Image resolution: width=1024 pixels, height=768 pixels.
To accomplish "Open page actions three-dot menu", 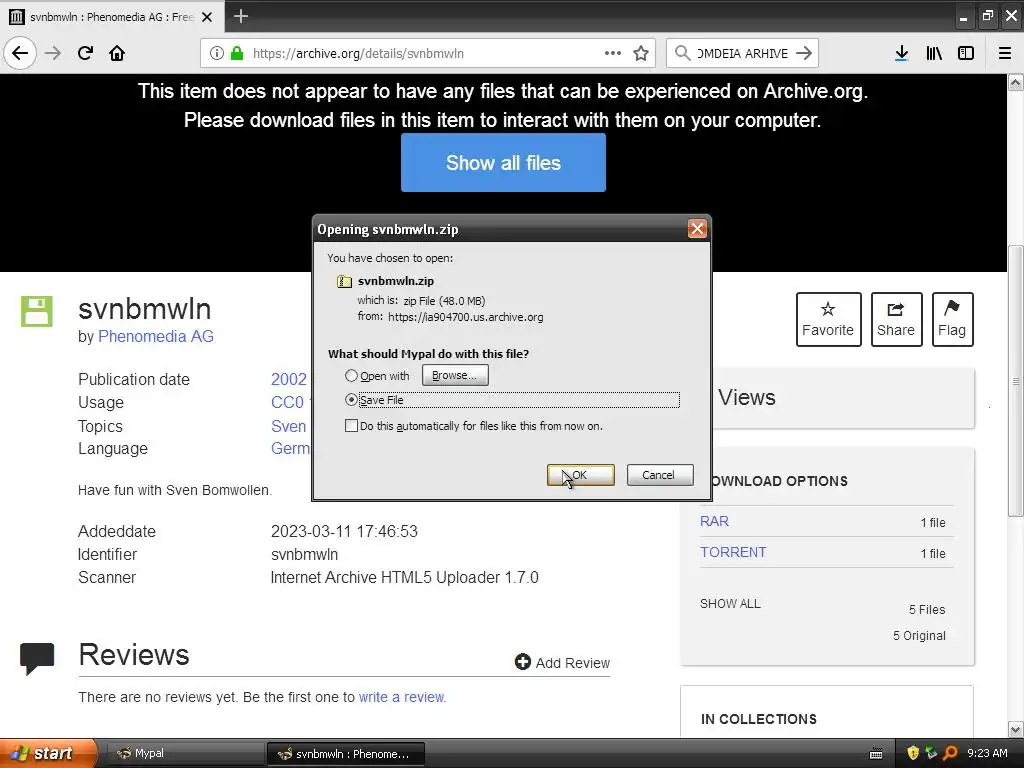I will click(613, 53).
